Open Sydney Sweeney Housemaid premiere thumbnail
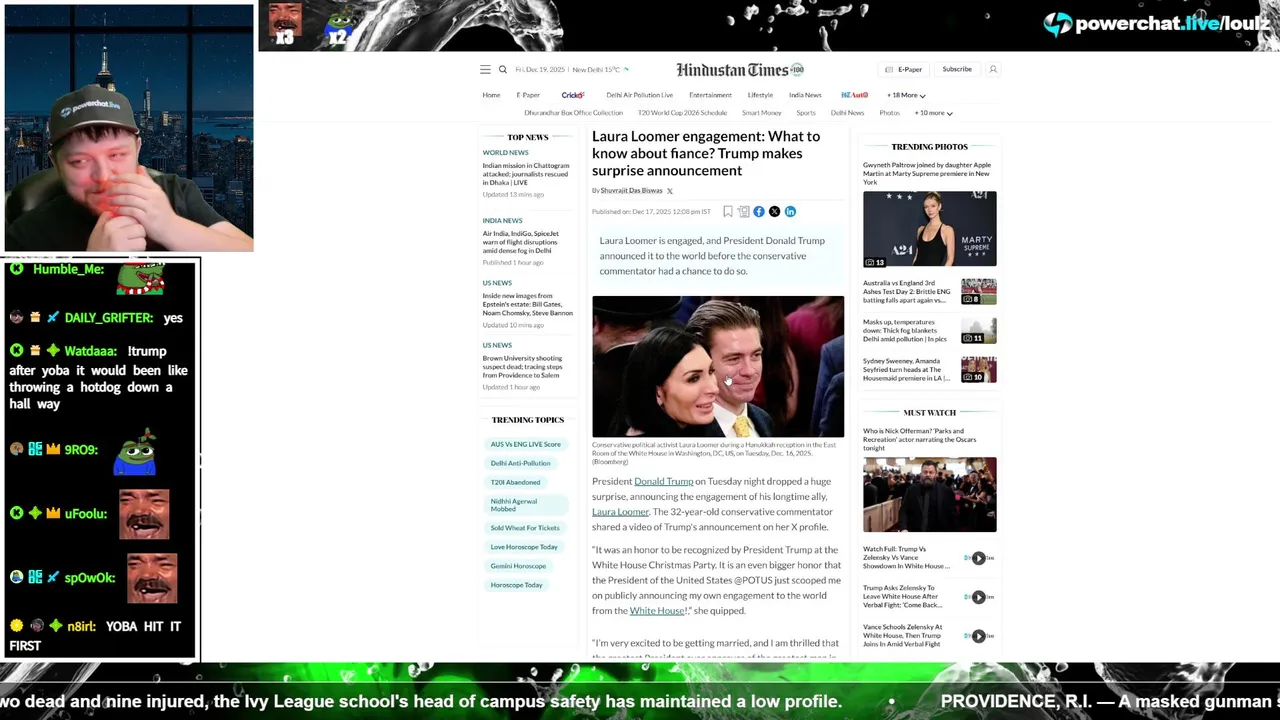 [x=979, y=369]
